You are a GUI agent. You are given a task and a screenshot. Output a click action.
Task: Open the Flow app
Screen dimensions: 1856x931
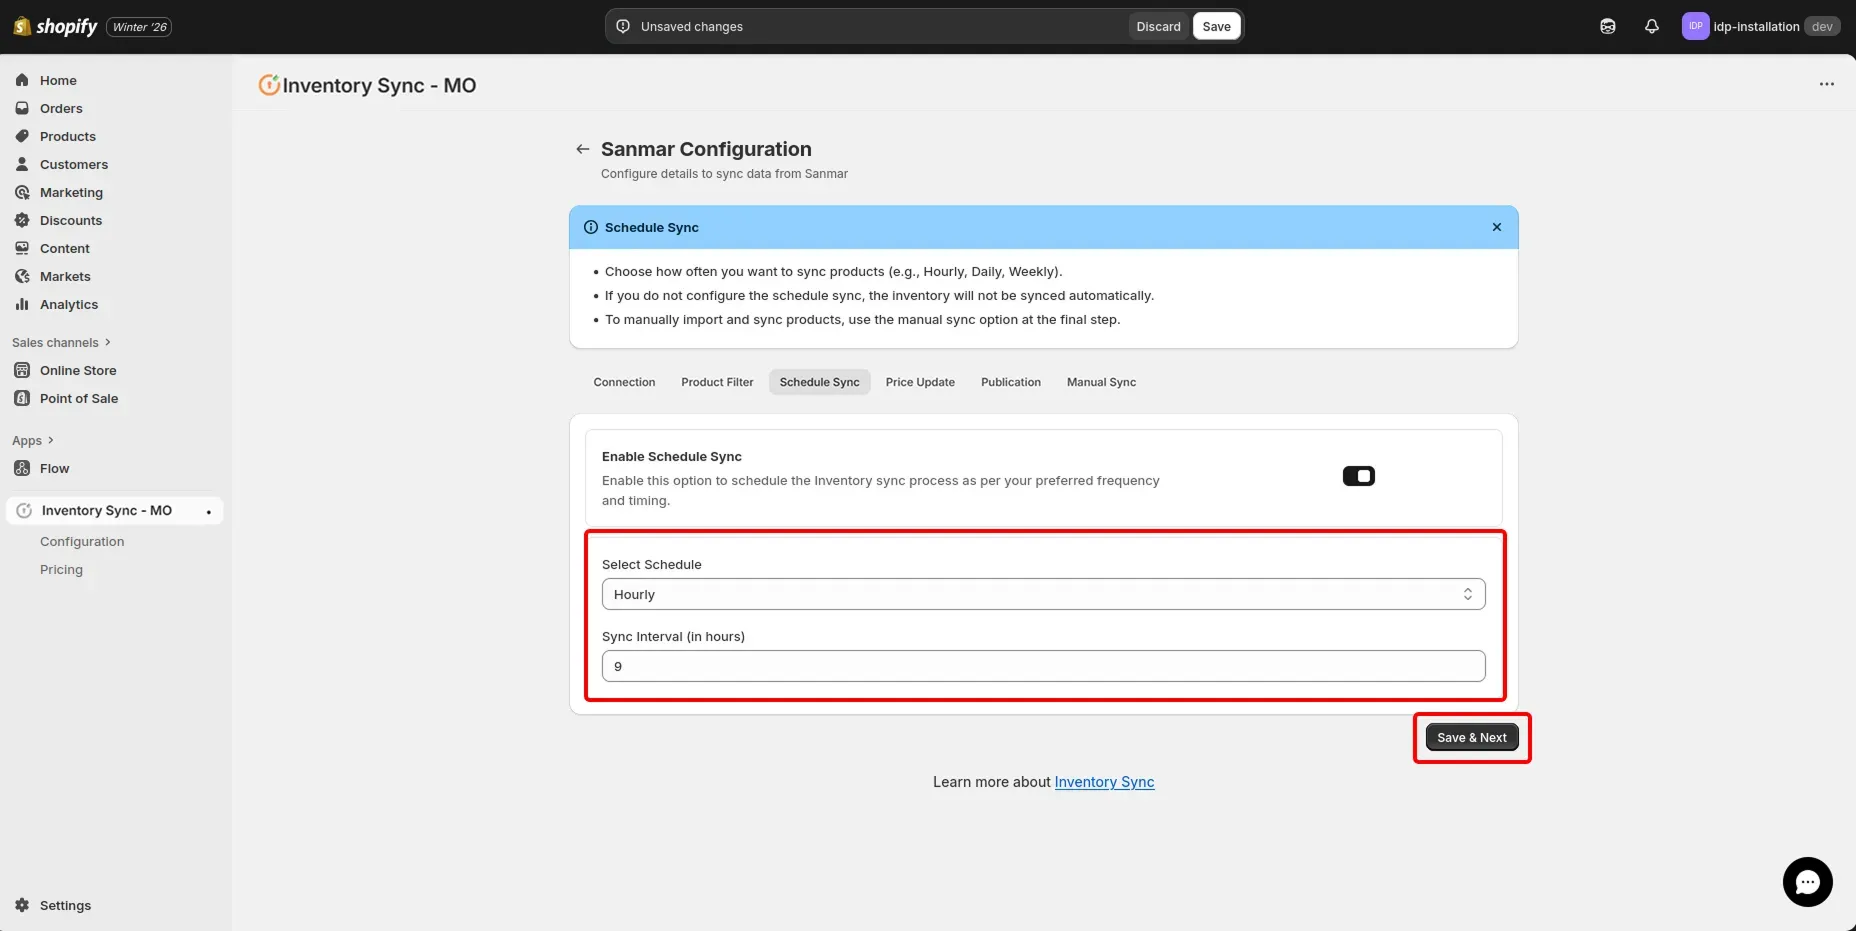(54, 468)
